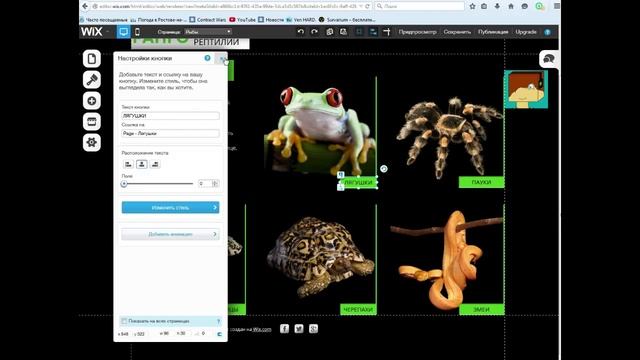Click Preview in the Wix top bar
Image resolution: width=640 pixels, height=360 pixels.
[x=418, y=32]
